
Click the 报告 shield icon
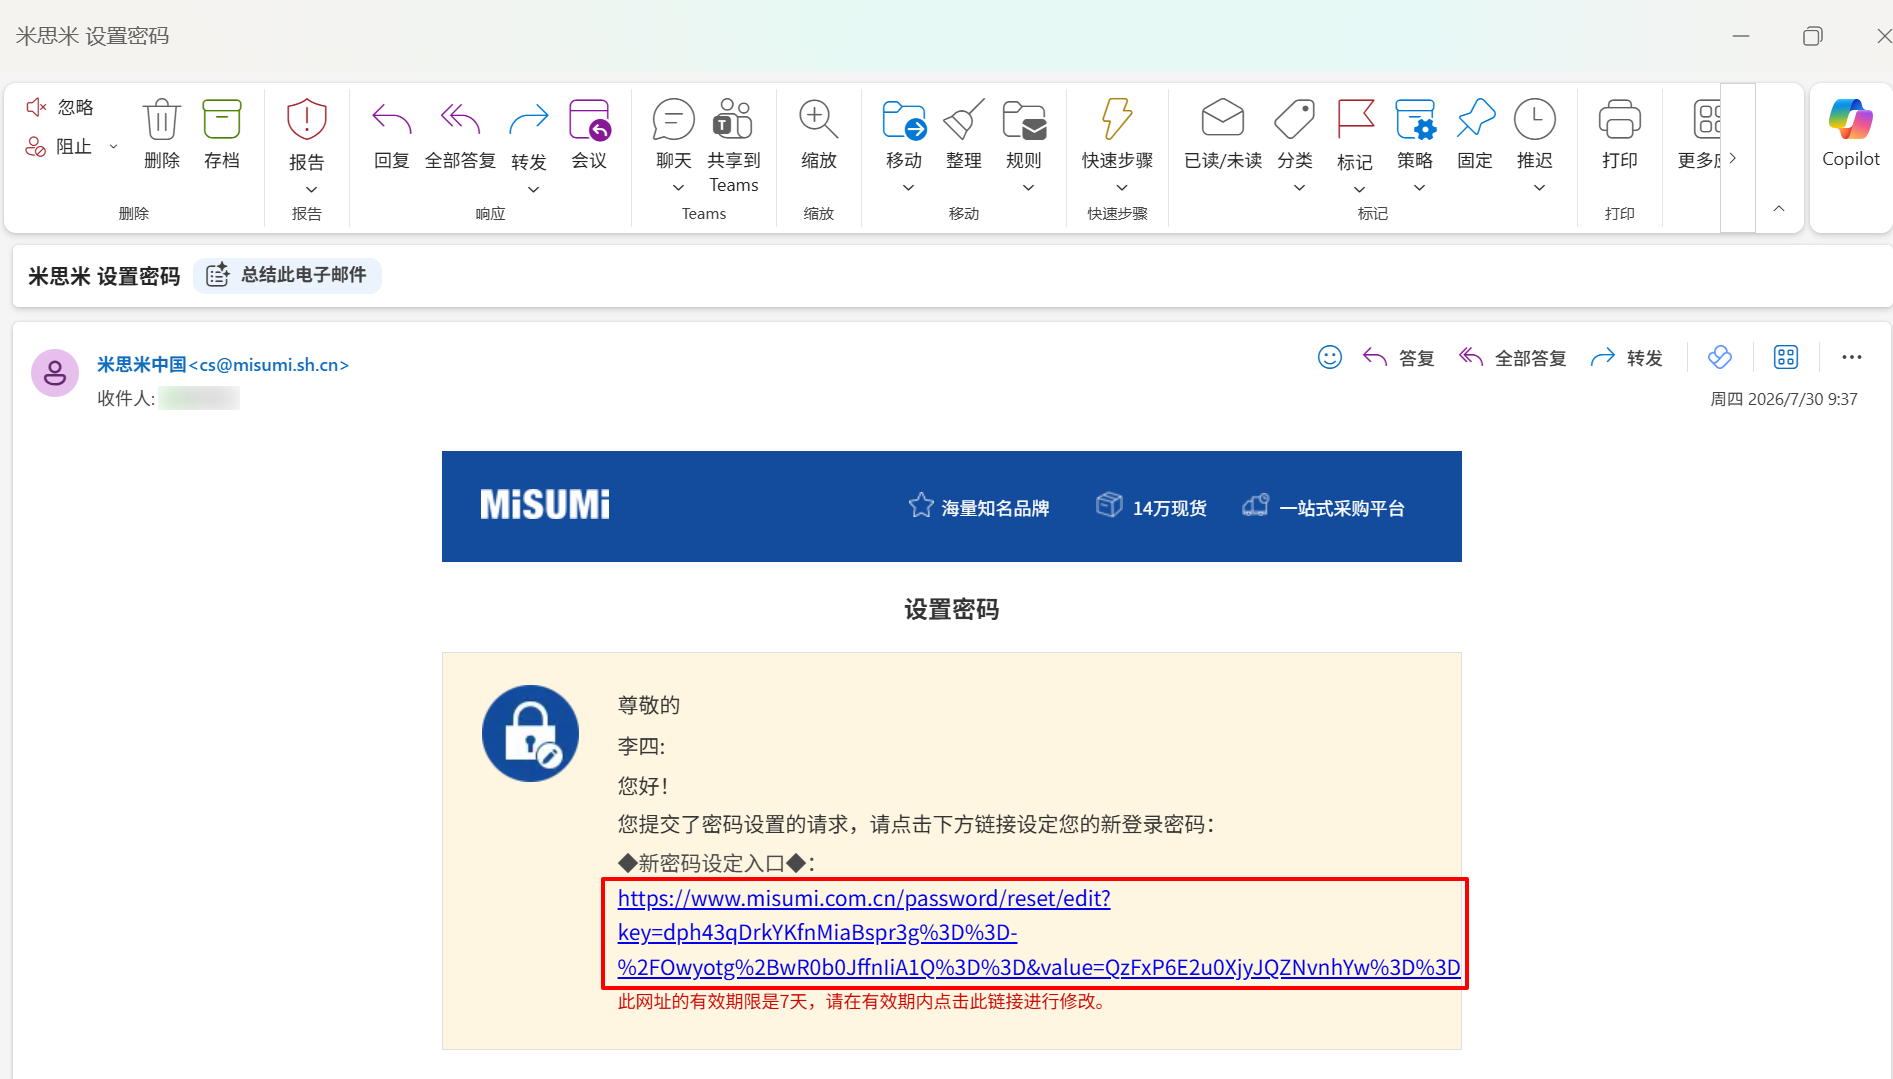coord(306,120)
